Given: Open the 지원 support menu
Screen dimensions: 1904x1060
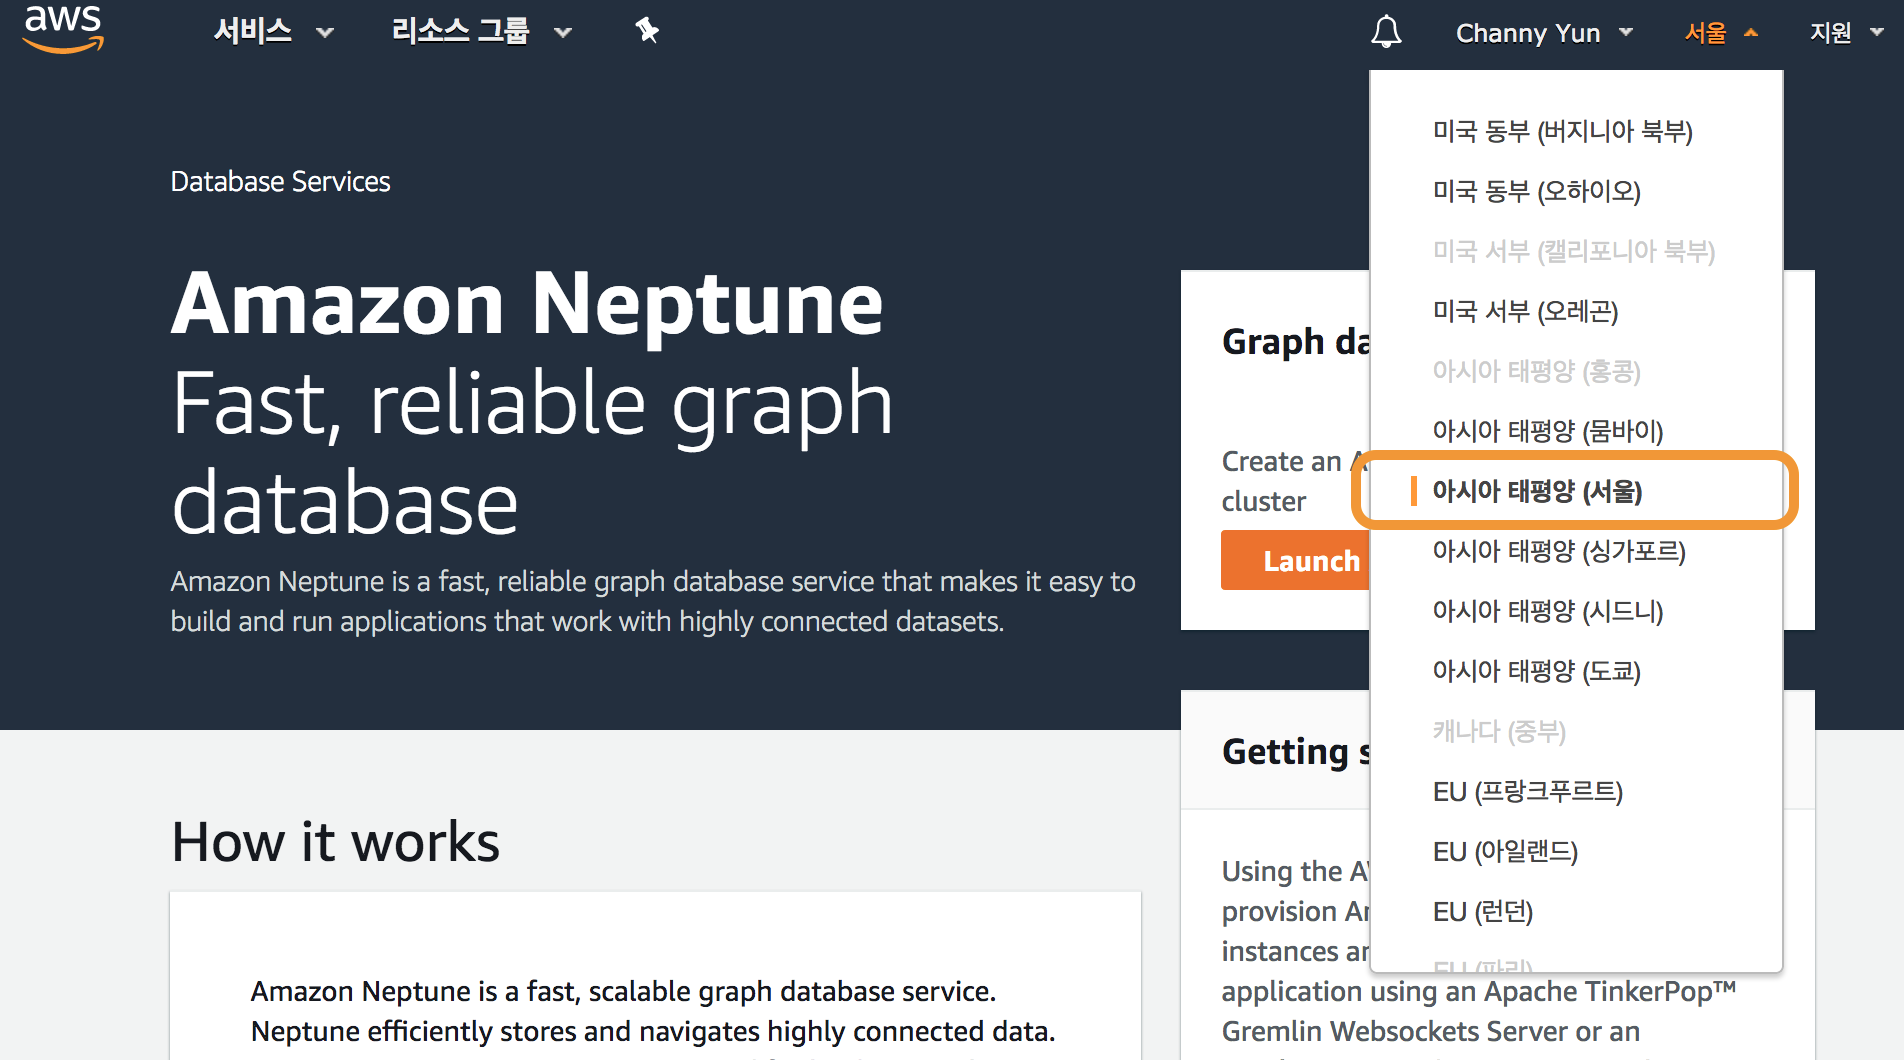Looking at the screenshot, I should point(1845,33).
